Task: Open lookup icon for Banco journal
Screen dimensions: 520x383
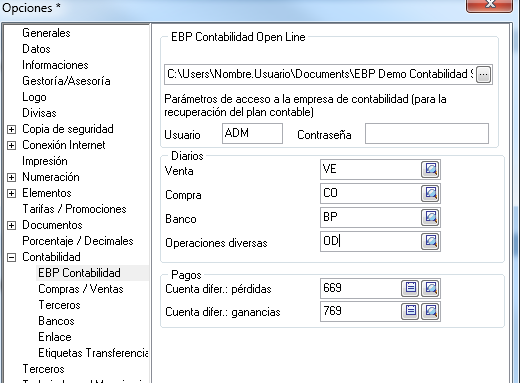Action: (x=430, y=217)
